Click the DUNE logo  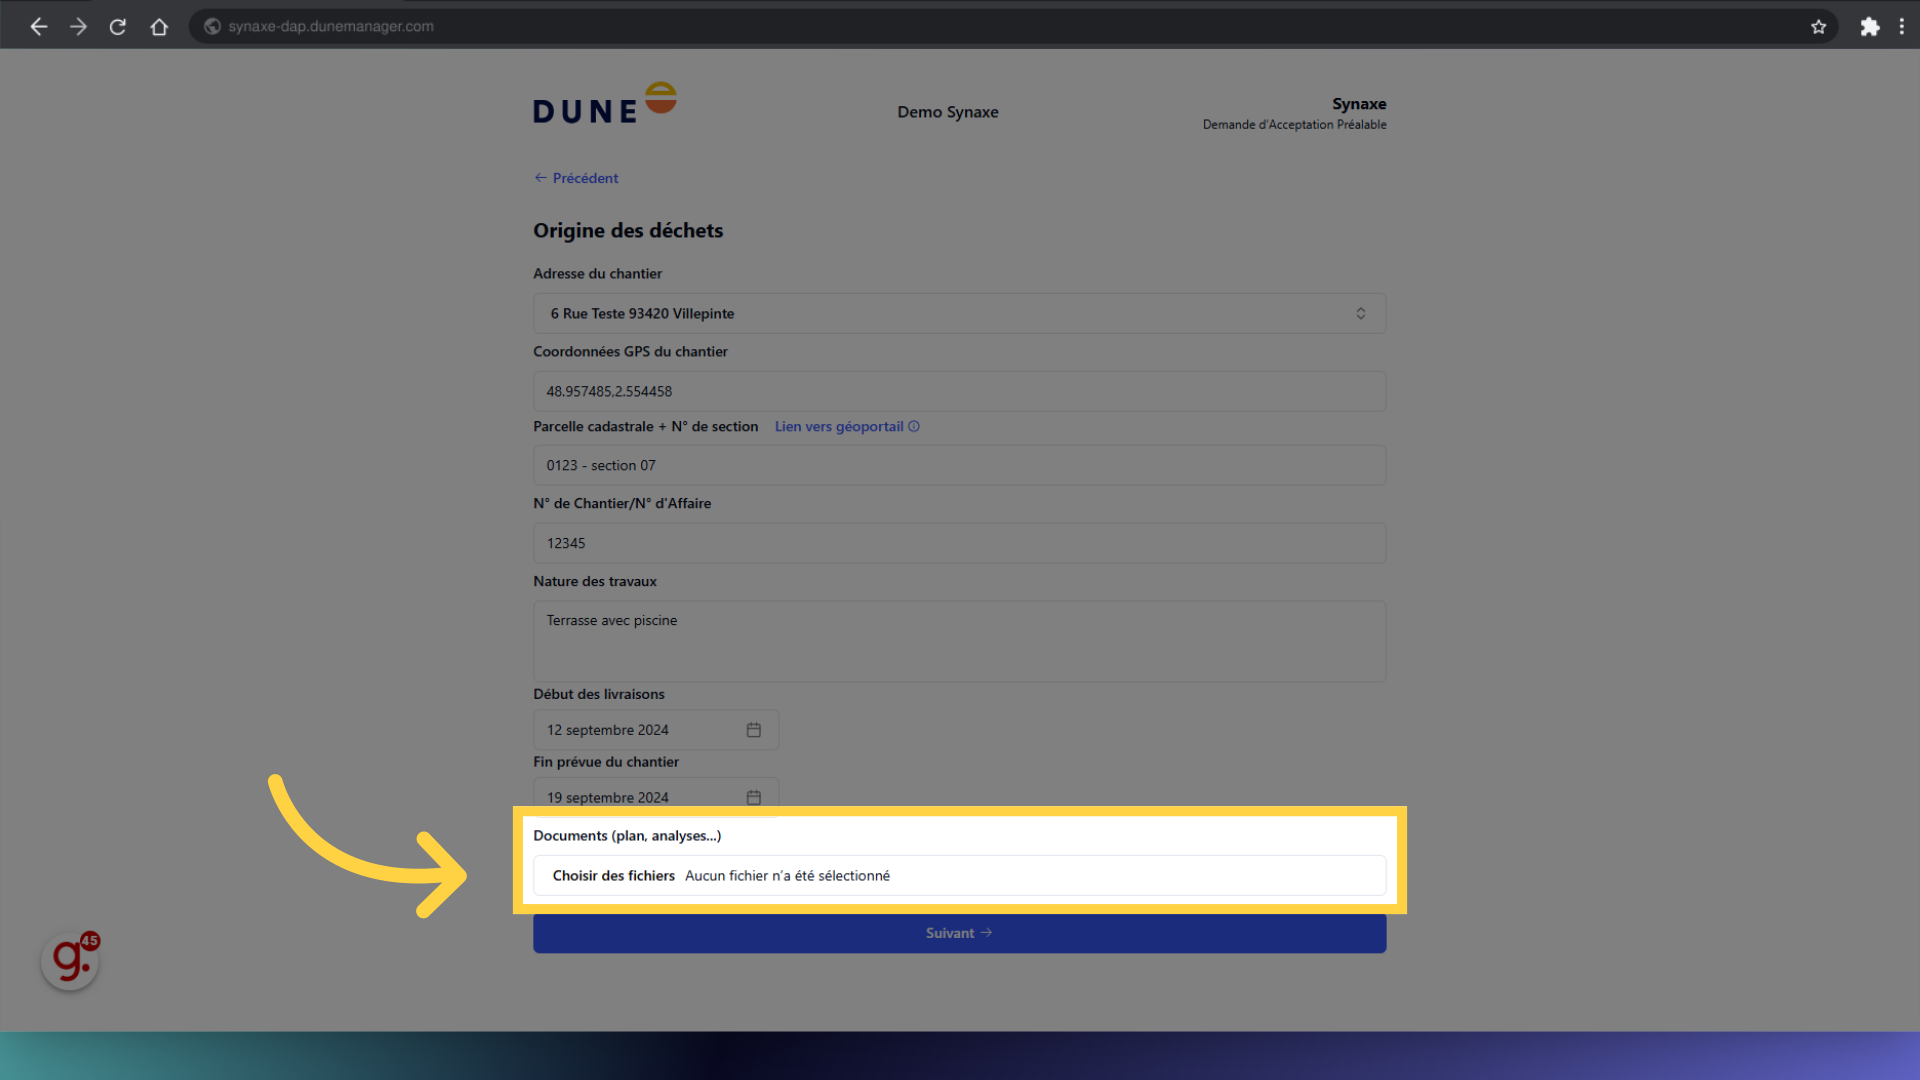(604, 101)
